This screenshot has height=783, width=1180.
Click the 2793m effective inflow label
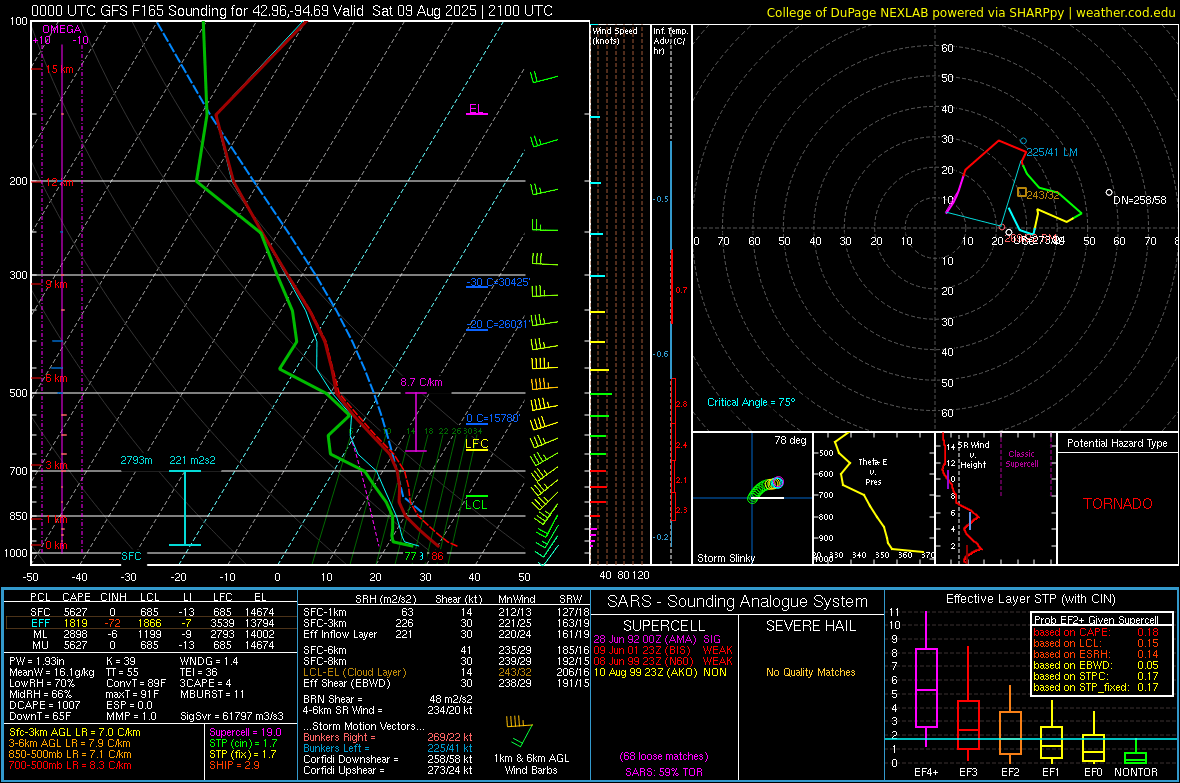(136, 460)
